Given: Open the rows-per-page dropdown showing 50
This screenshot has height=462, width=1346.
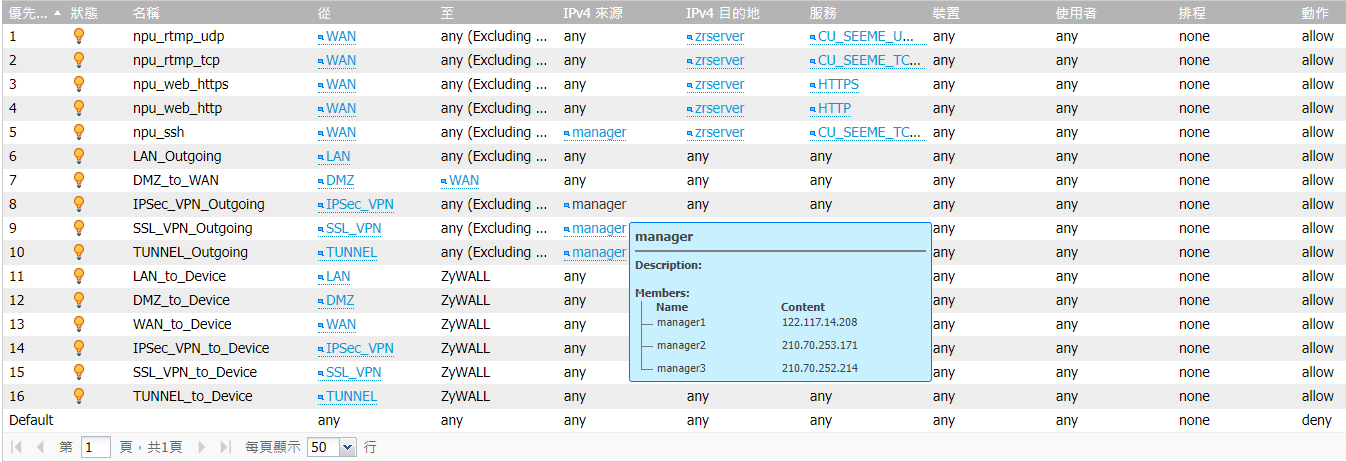Looking at the screenshot, I should click(x=331, y=447).
